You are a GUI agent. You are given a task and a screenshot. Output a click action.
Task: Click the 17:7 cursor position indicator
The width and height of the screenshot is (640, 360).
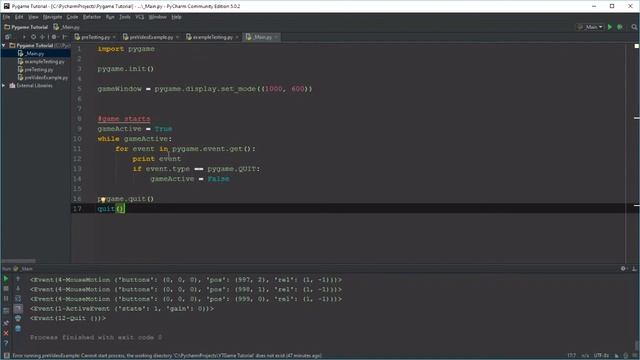tap(571, 356)
